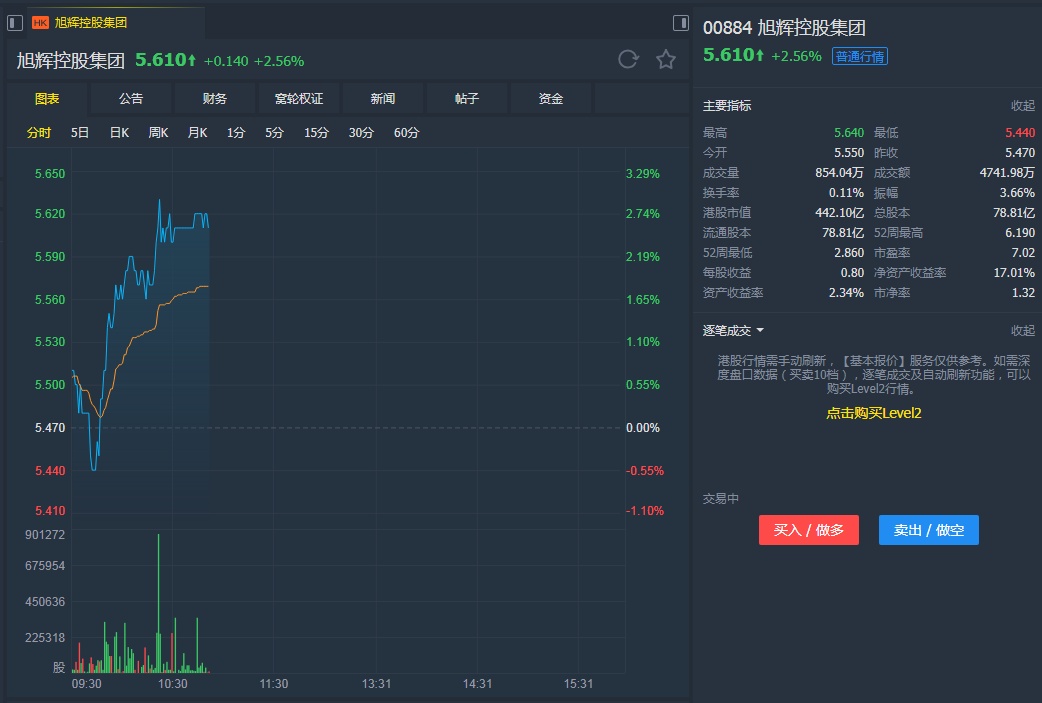Toggle the right panel layout icon
Screen dimensions: 1042x703
click(680, 23)
